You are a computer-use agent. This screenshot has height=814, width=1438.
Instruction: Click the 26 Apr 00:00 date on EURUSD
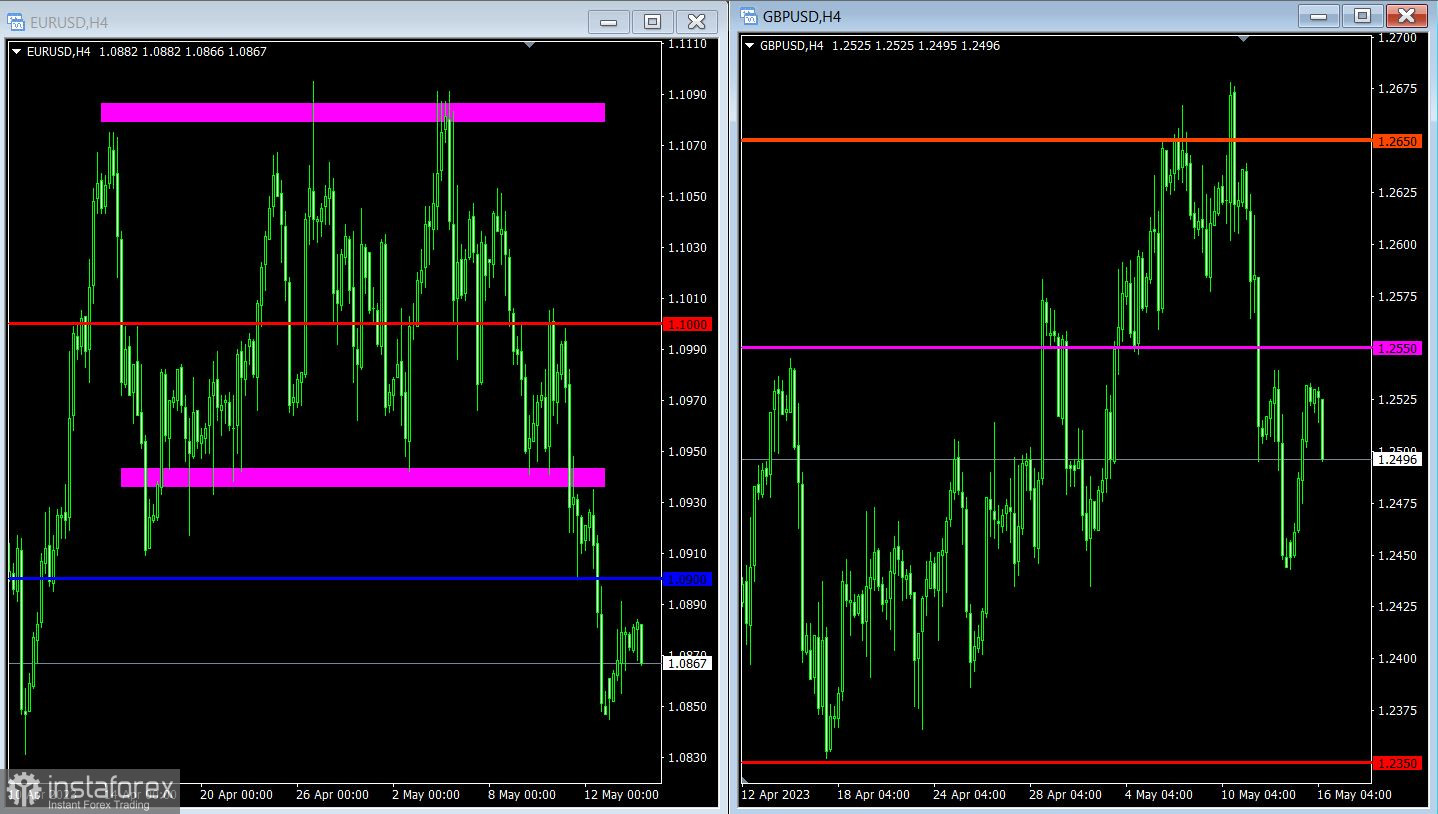point(332,795)
